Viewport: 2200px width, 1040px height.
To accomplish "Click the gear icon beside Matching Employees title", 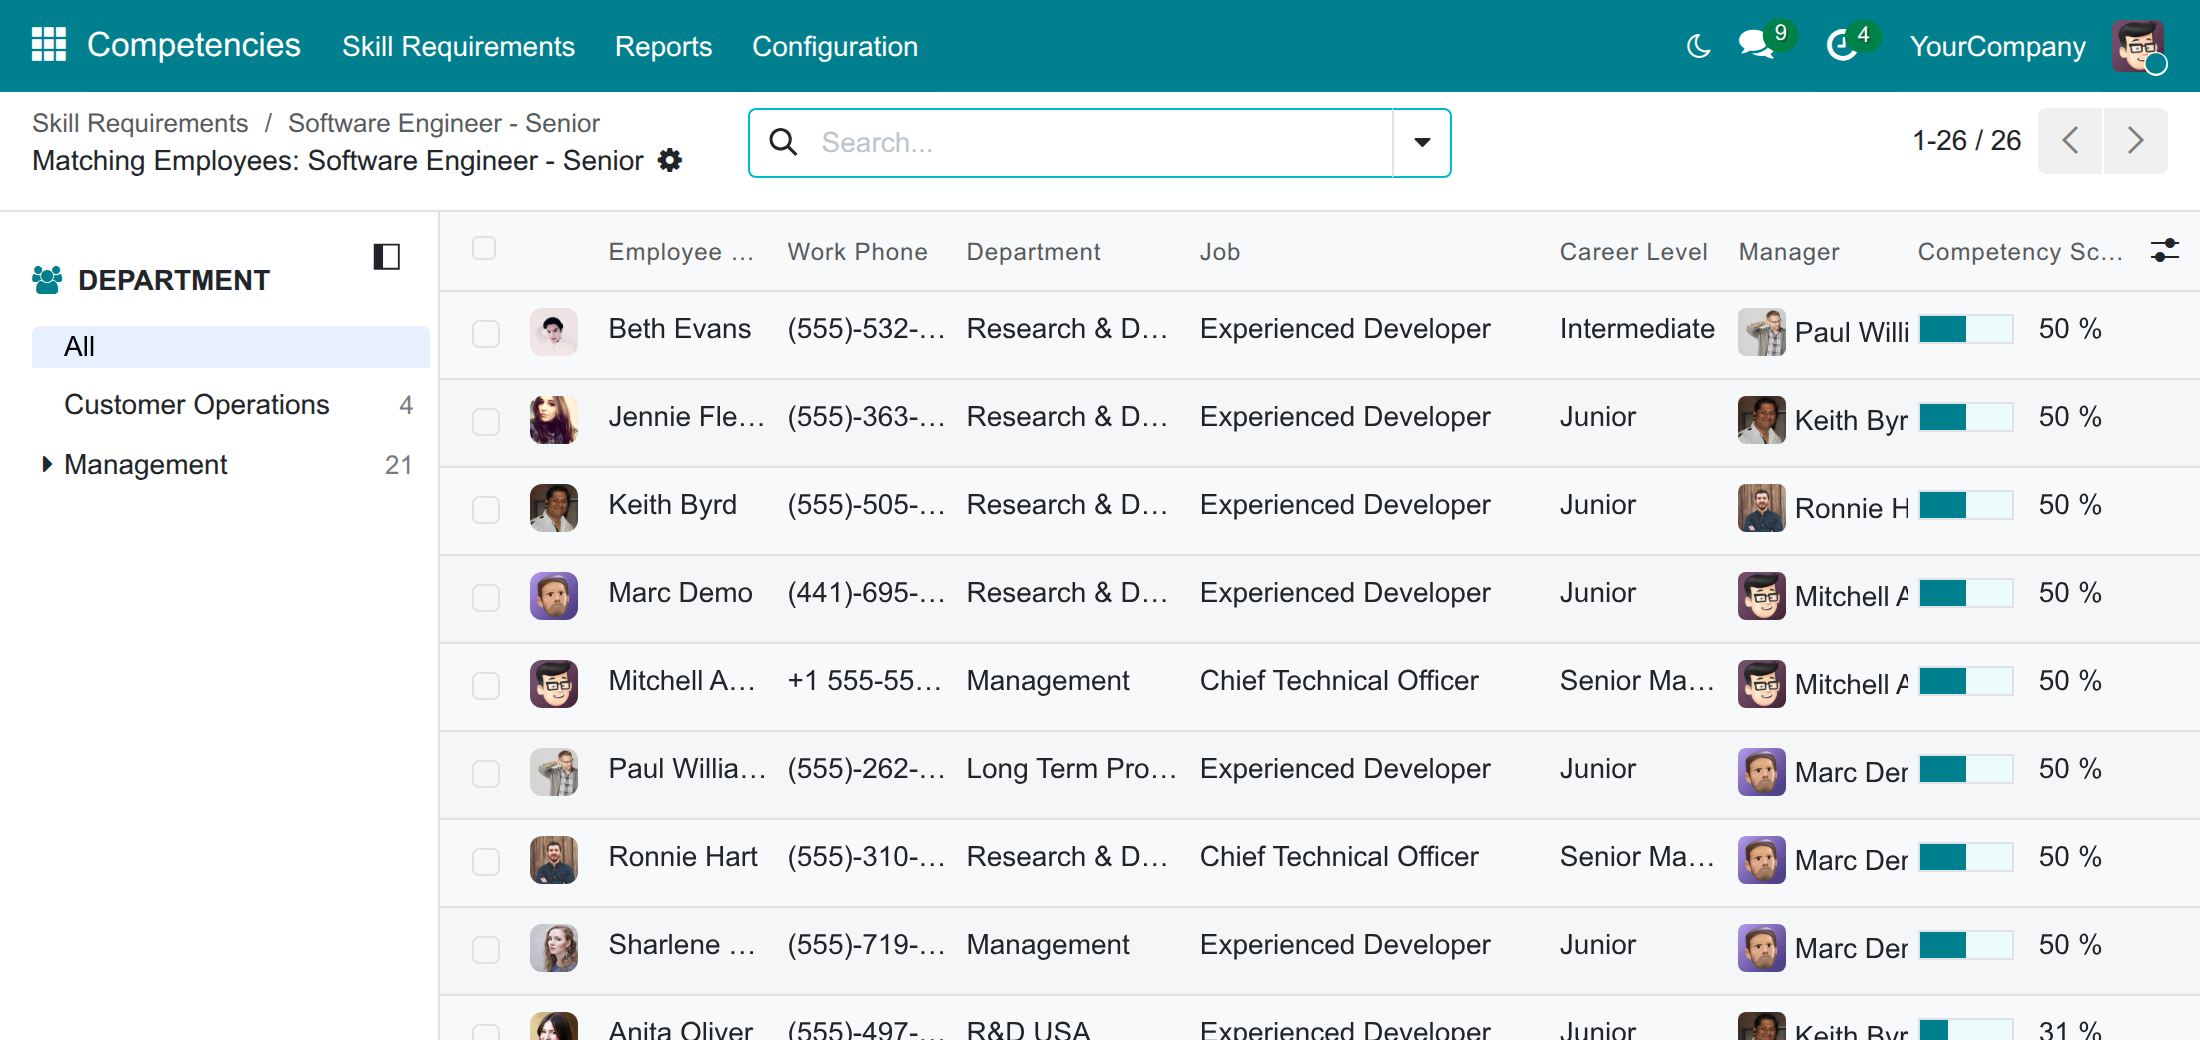I will 670,160.
